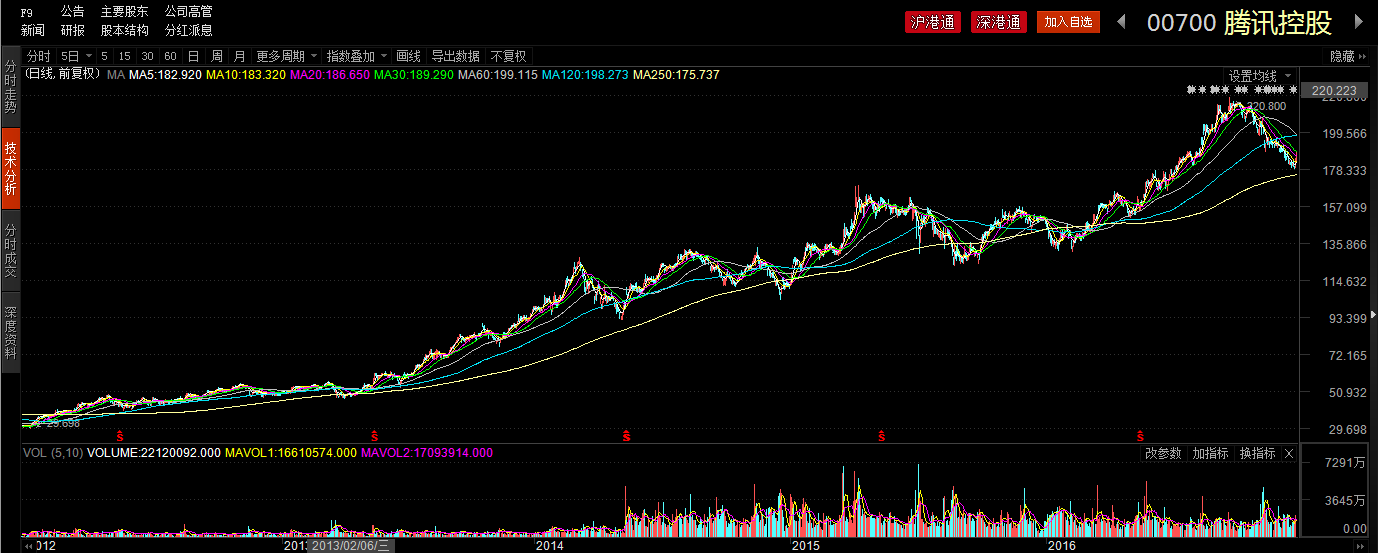
Task: Expand the 更多周期 dropdown
Action: 287,56
